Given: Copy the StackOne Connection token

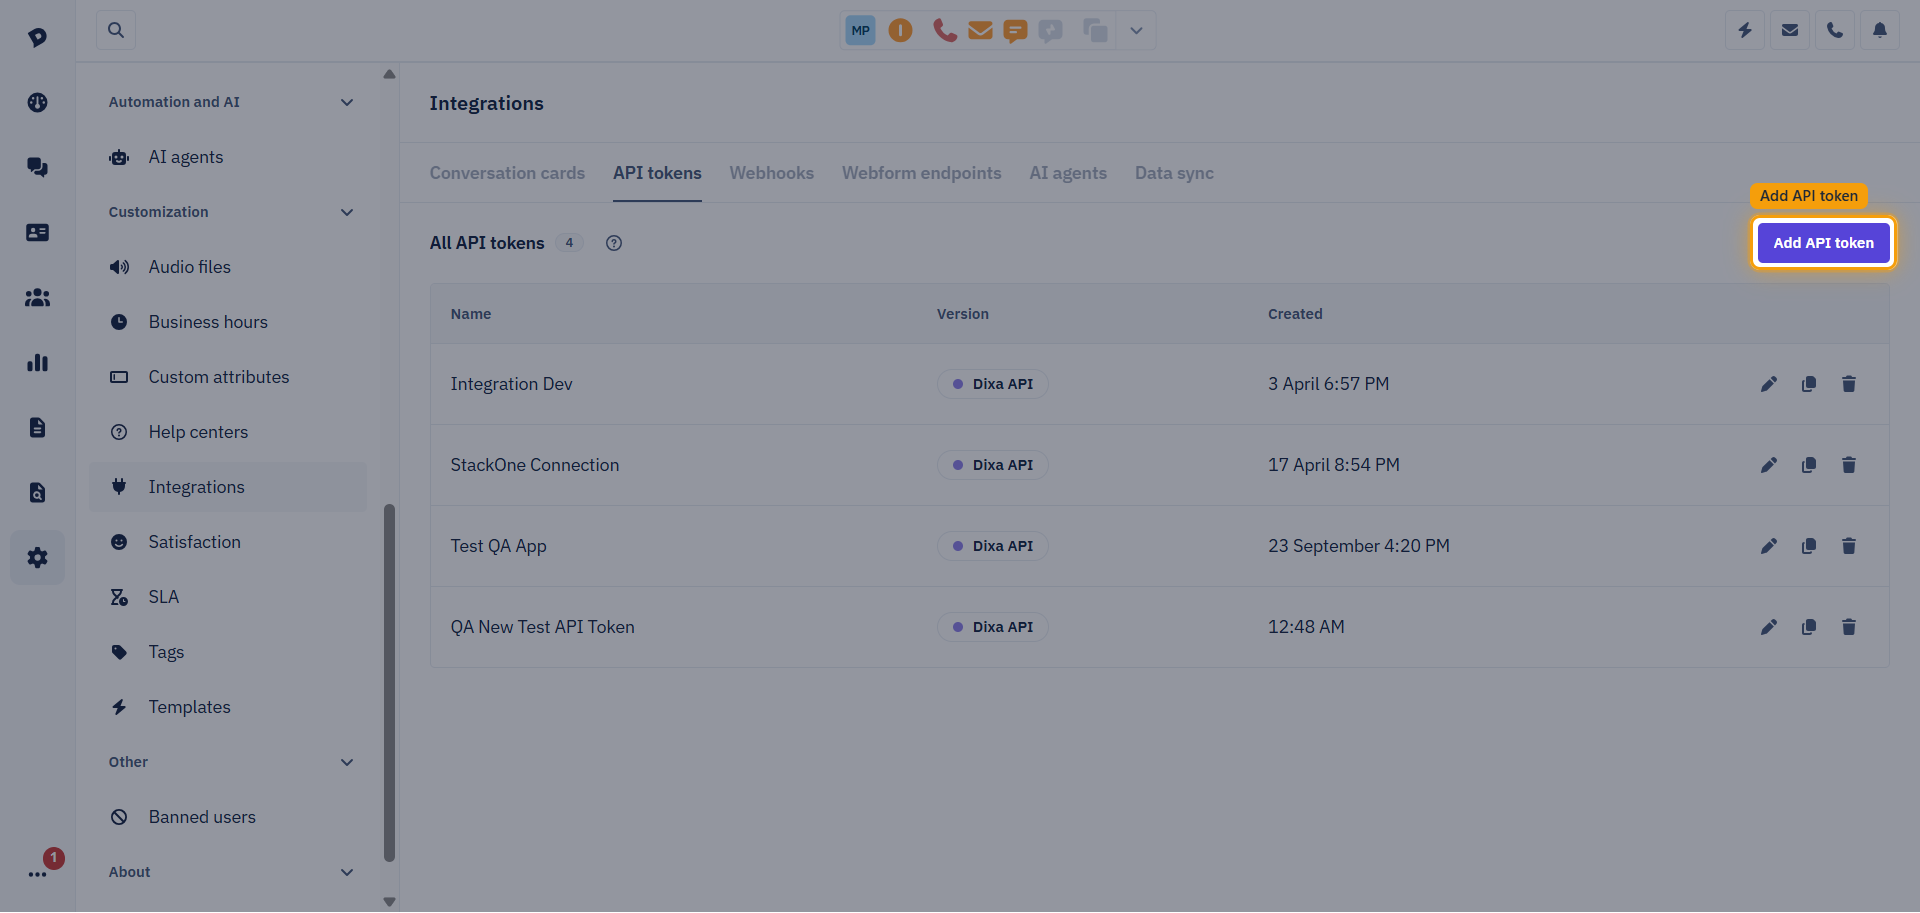Looking at the screenshot, I should tap(1809, 465).
